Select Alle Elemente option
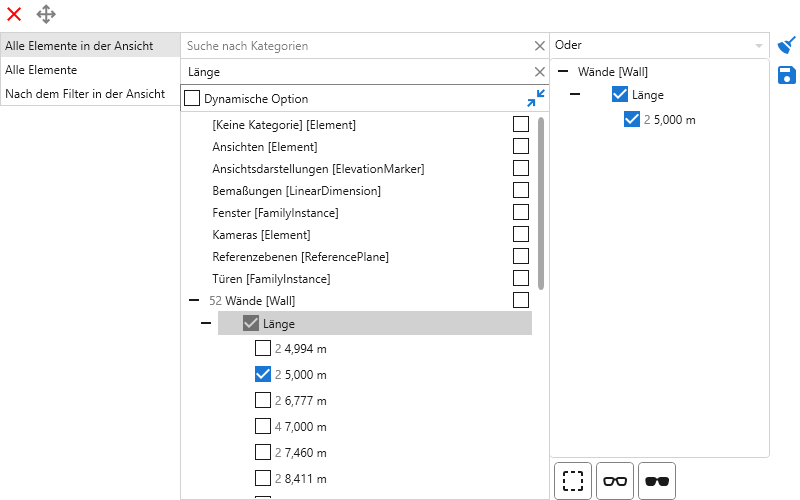 pos(41,70)
